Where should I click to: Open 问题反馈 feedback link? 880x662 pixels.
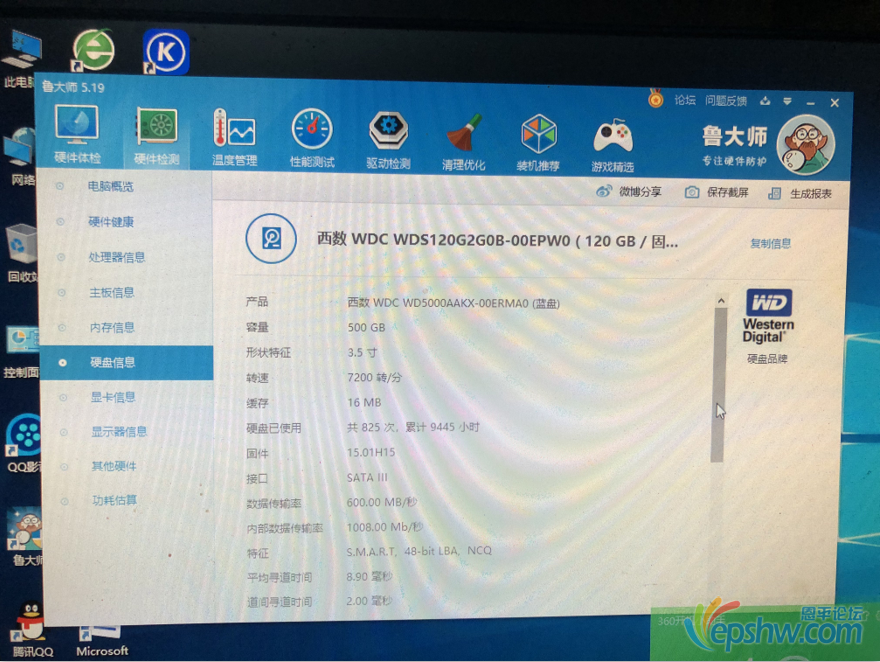click(x=726, y=100)
